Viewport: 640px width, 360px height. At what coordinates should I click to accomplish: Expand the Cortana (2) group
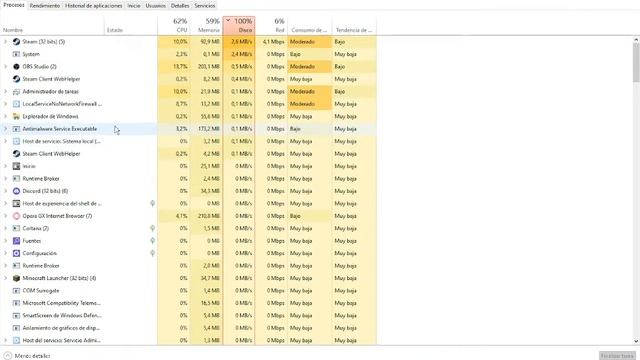pos(5,228)
